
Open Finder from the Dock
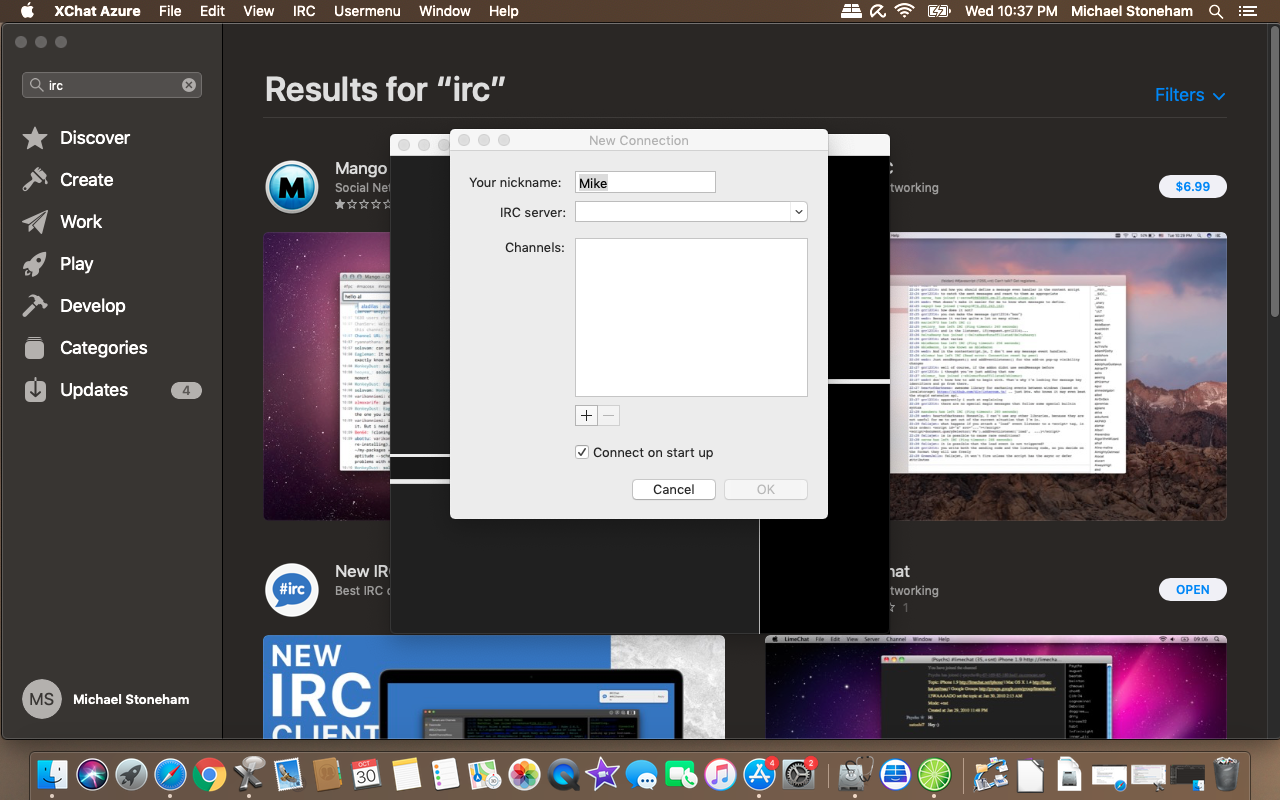52,774
